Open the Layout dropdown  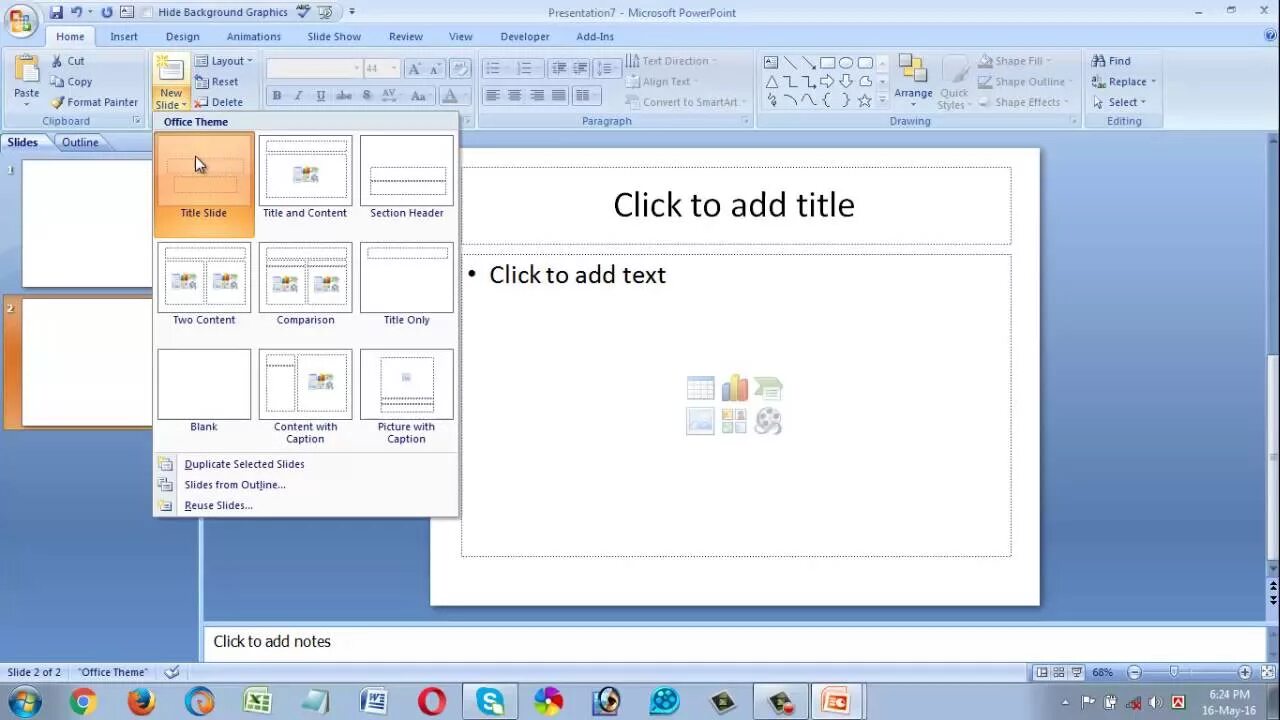click(x=224, y=61)
